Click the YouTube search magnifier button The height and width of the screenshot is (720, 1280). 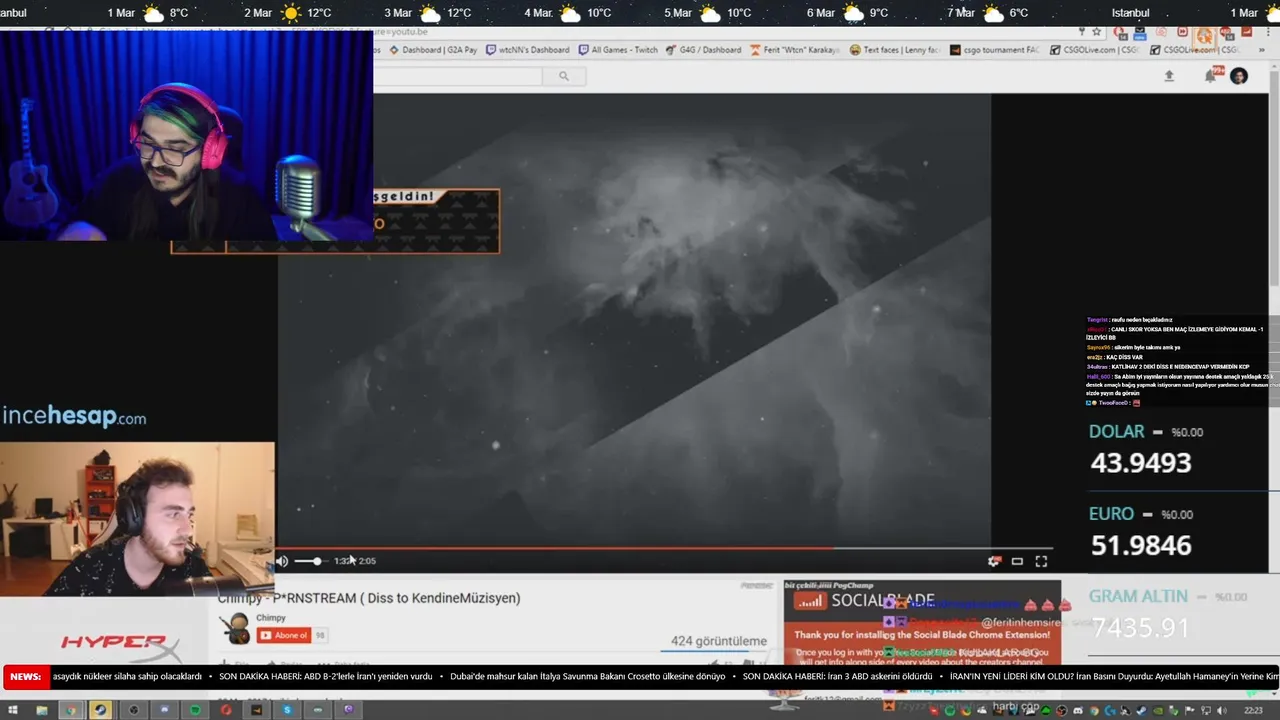(x=564, y=76)
